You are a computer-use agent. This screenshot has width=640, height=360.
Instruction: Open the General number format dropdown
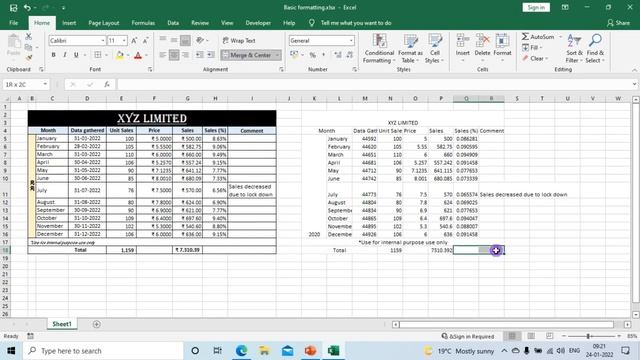point(351,40)
